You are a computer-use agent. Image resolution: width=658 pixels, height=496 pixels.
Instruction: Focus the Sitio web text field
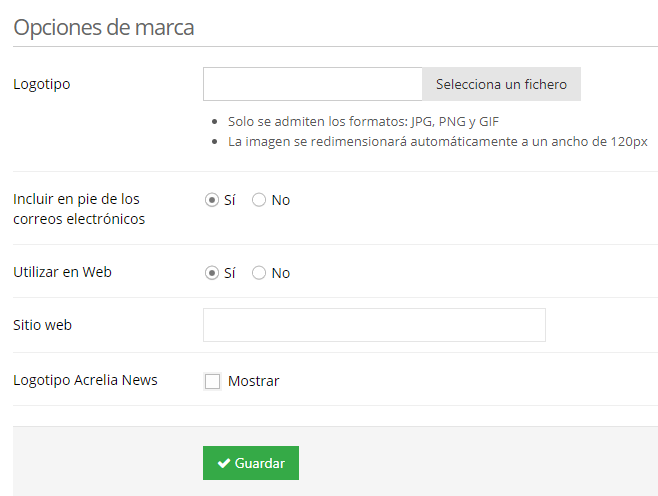click(x=374, y=325)
